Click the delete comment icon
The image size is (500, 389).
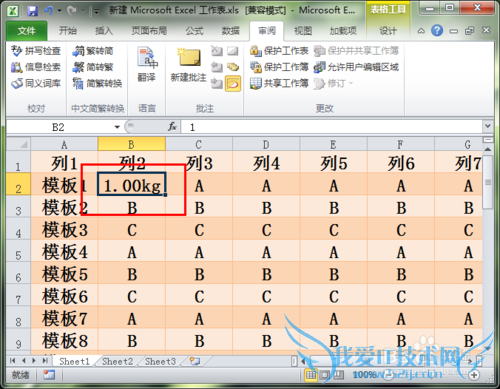point(217,51)
